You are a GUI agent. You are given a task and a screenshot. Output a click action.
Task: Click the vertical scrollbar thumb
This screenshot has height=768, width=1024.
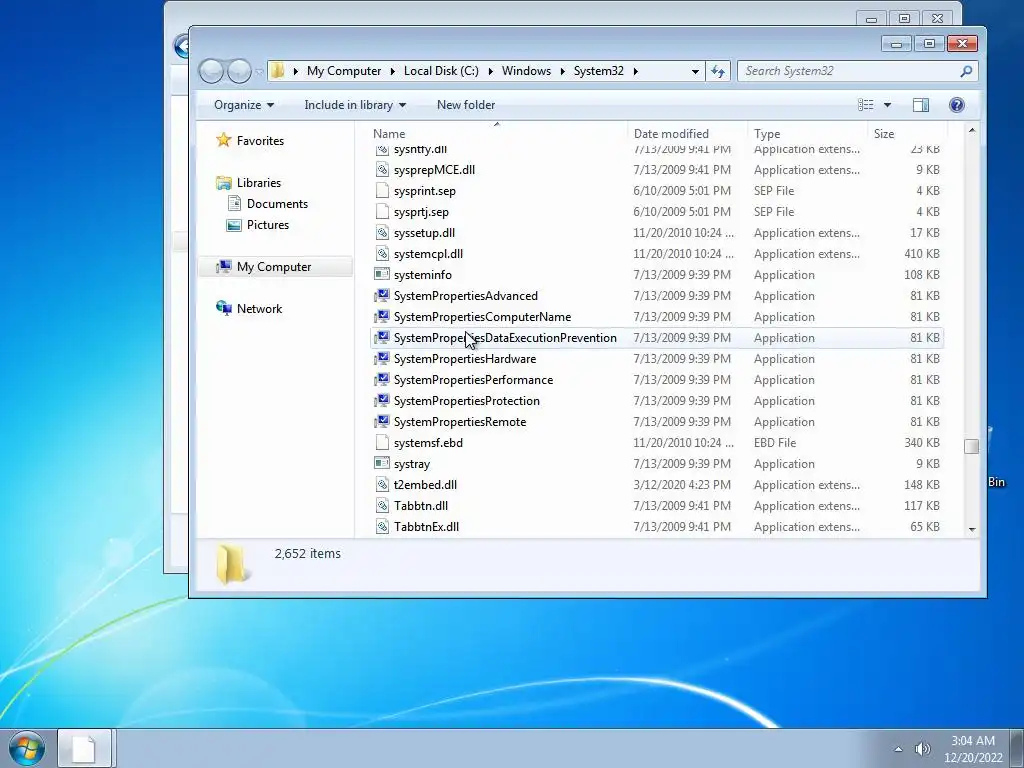[x=971, y=445]
